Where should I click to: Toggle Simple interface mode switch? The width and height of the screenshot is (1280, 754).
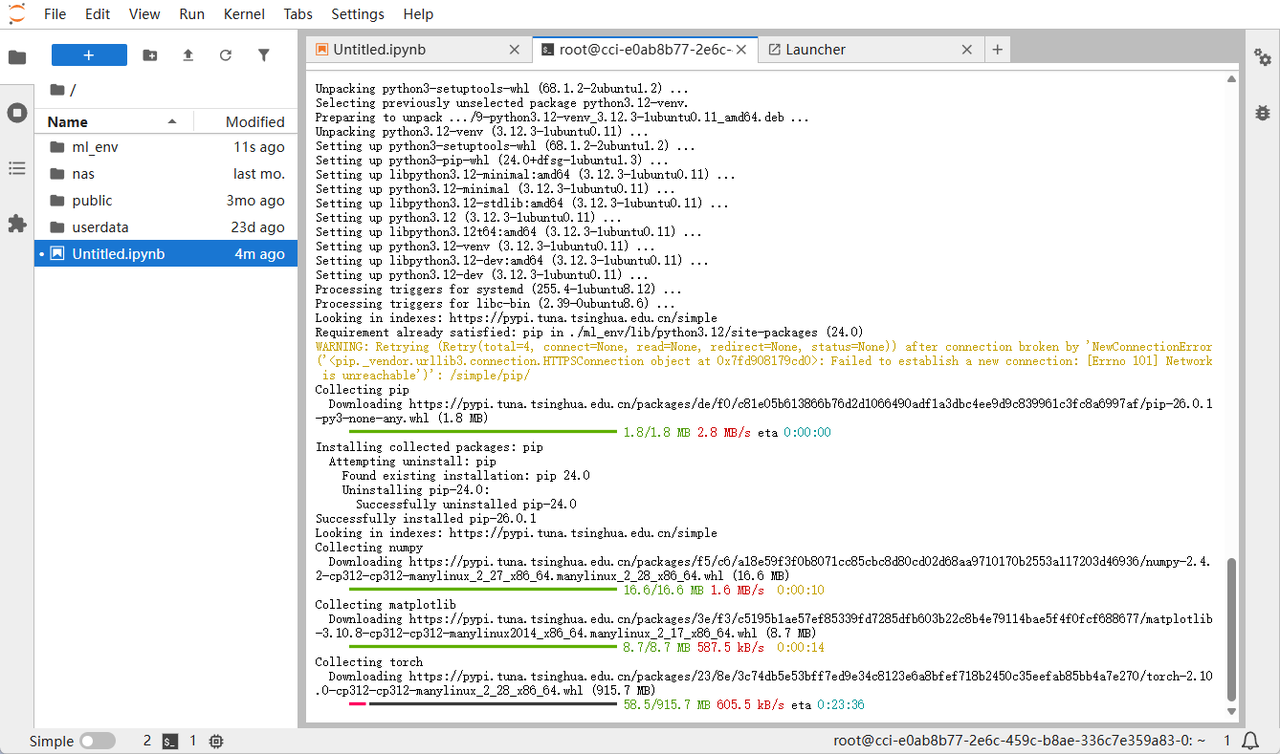coord(97,741)
